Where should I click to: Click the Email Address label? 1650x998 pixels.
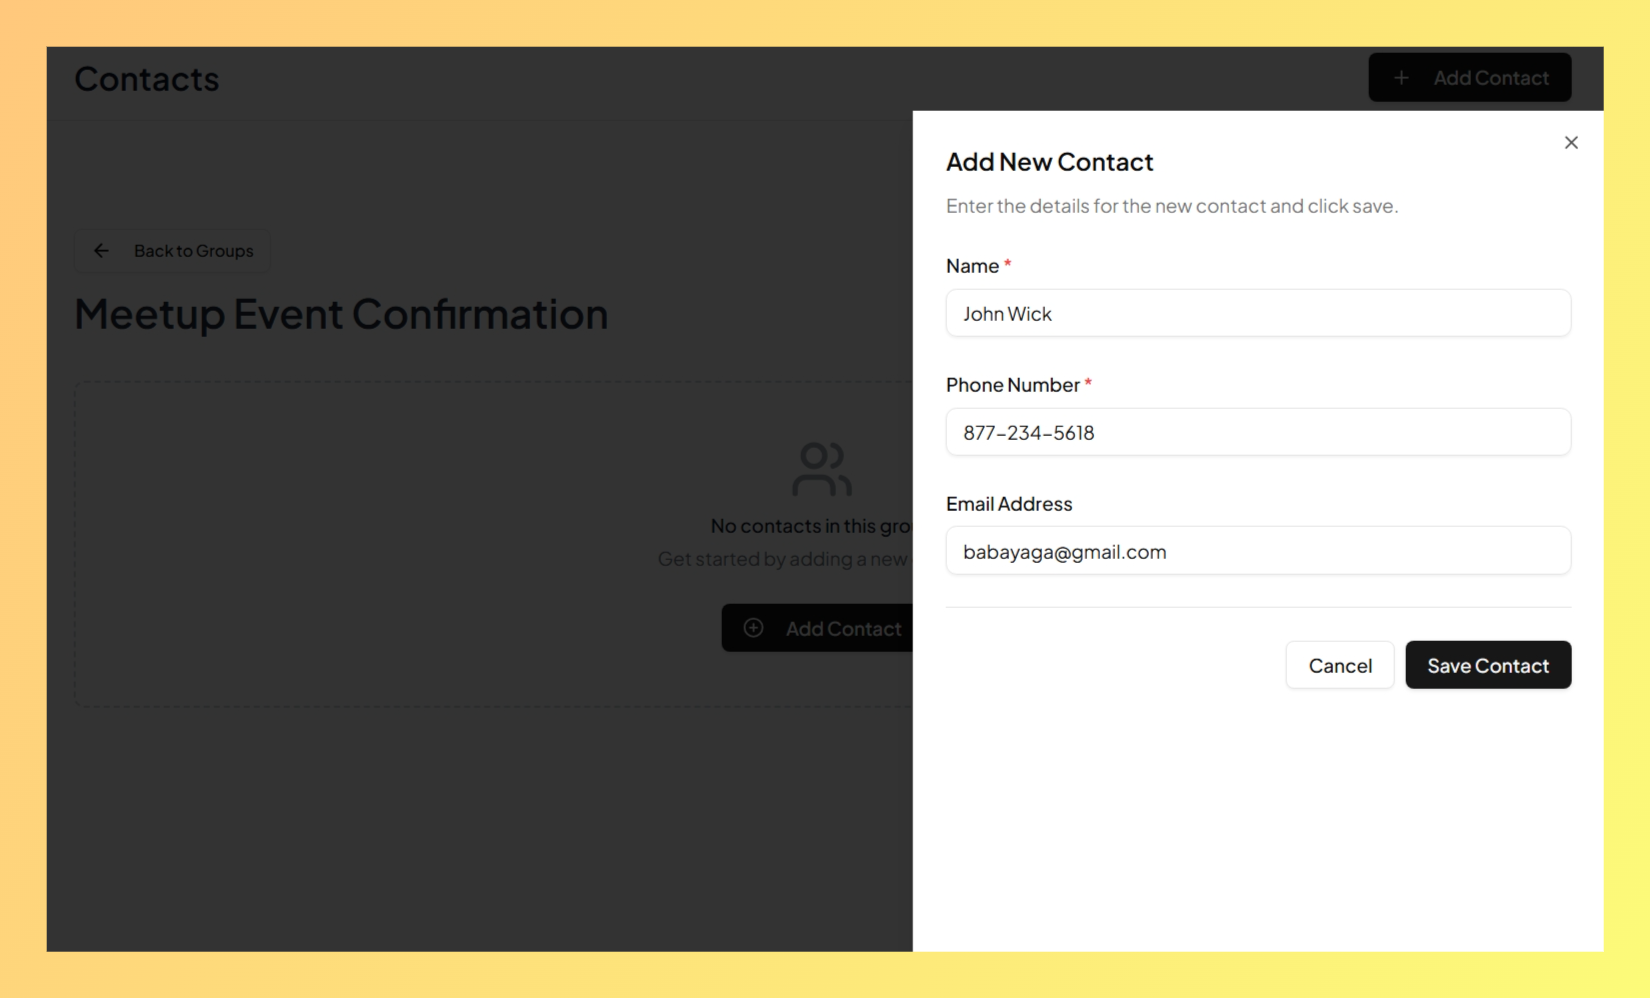coord(1009,504)
